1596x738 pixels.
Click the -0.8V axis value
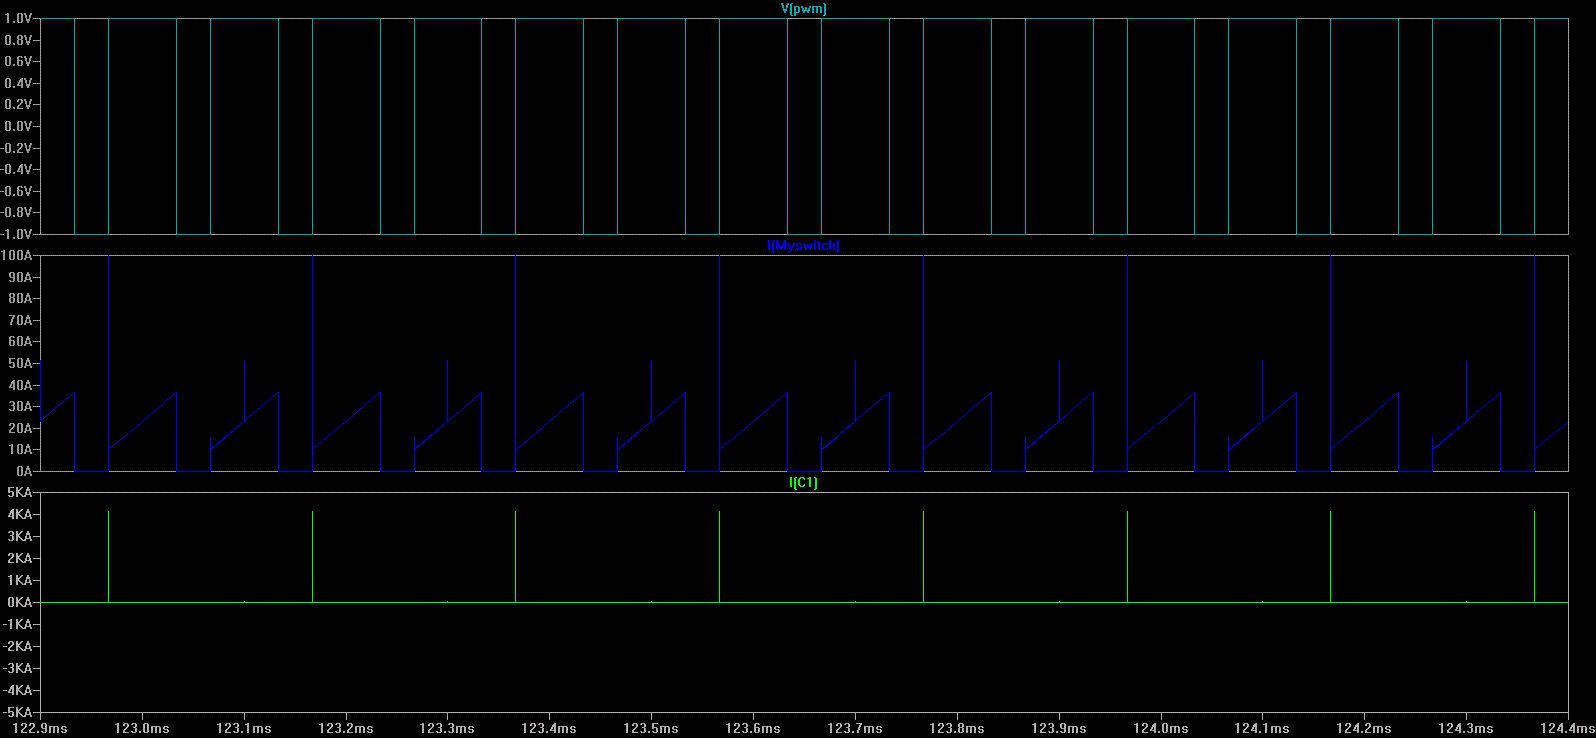(15, 212)
